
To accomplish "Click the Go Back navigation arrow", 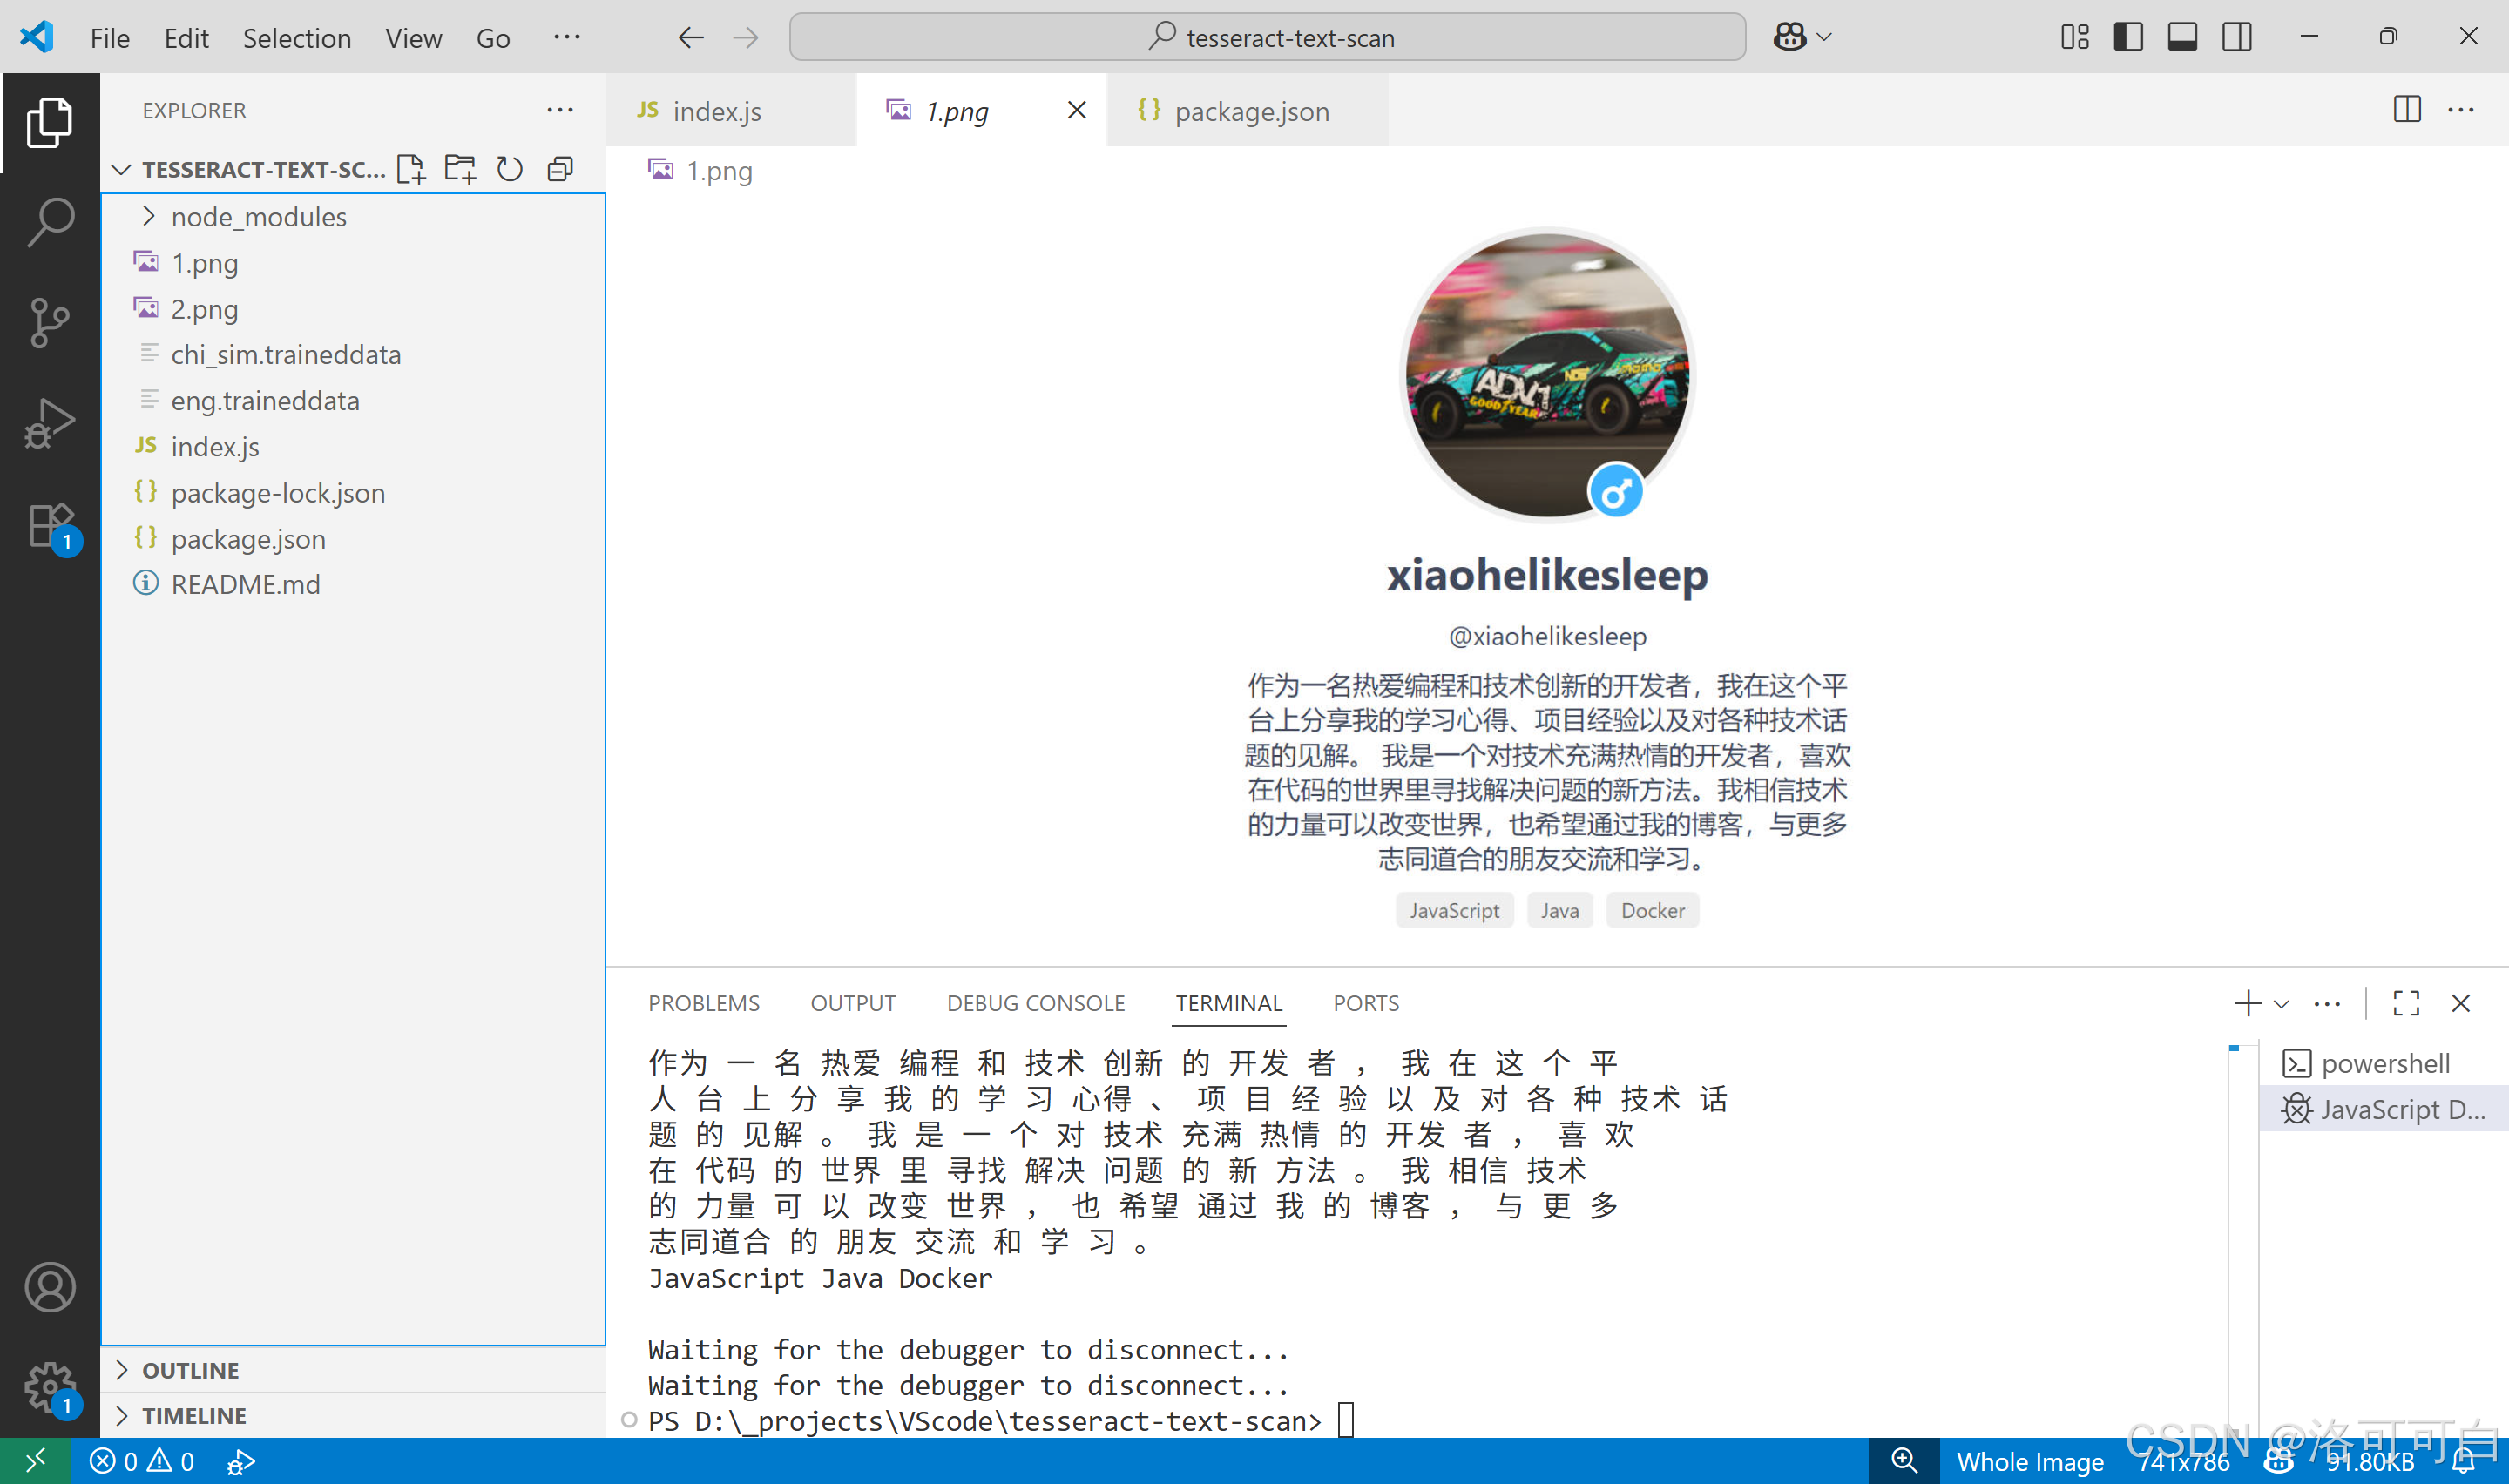I will pos(690,36).
